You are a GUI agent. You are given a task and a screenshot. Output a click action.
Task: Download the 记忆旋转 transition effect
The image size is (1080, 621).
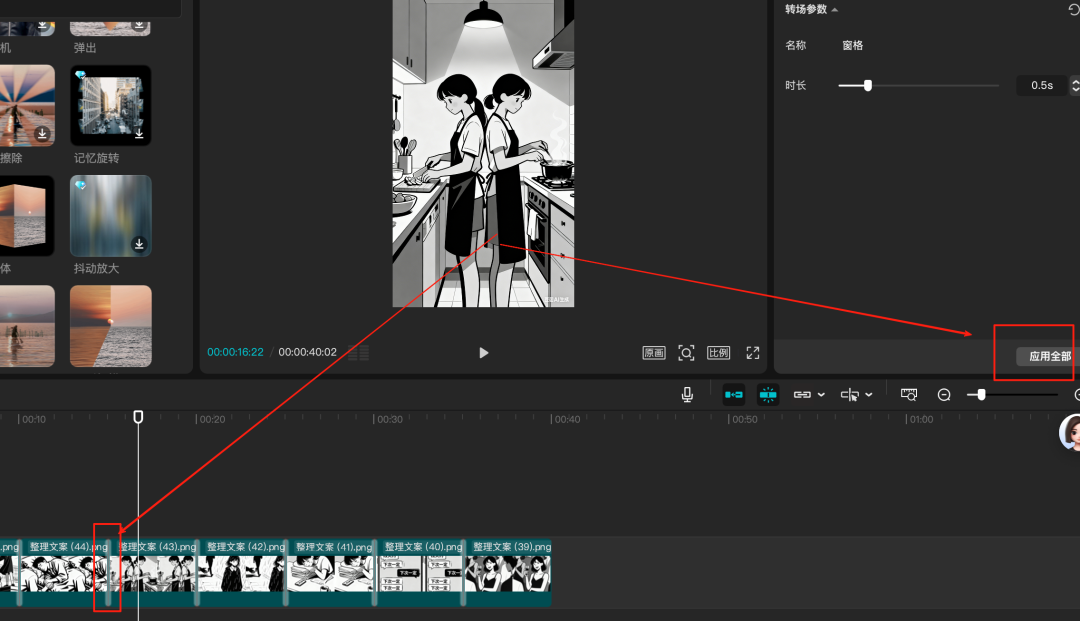point(139,133)
